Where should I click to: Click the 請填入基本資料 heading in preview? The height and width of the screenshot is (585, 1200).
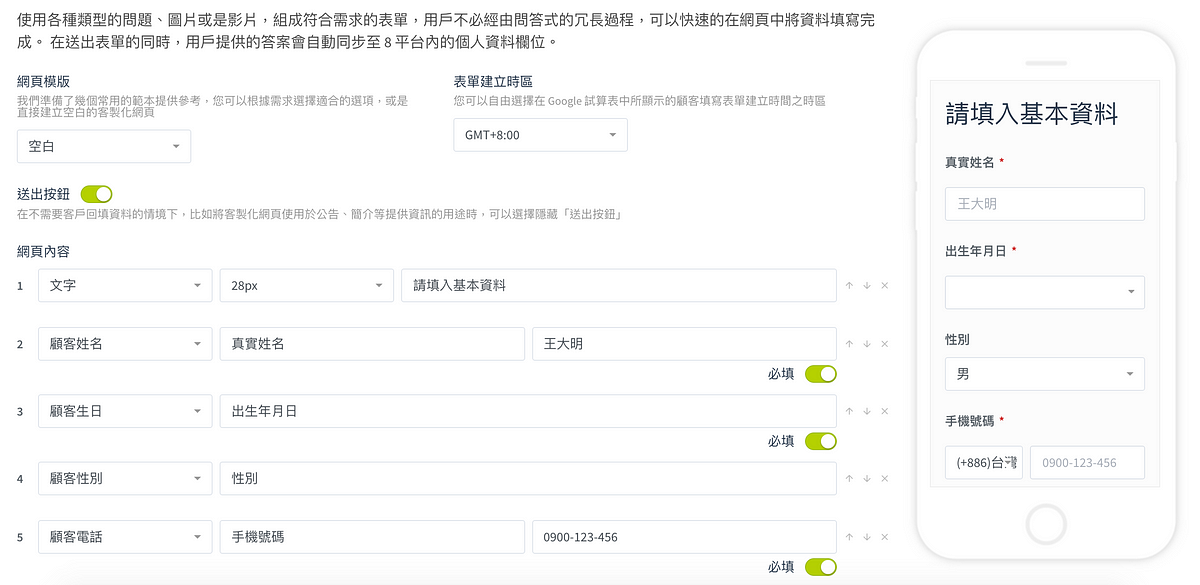coord(1031,114)
